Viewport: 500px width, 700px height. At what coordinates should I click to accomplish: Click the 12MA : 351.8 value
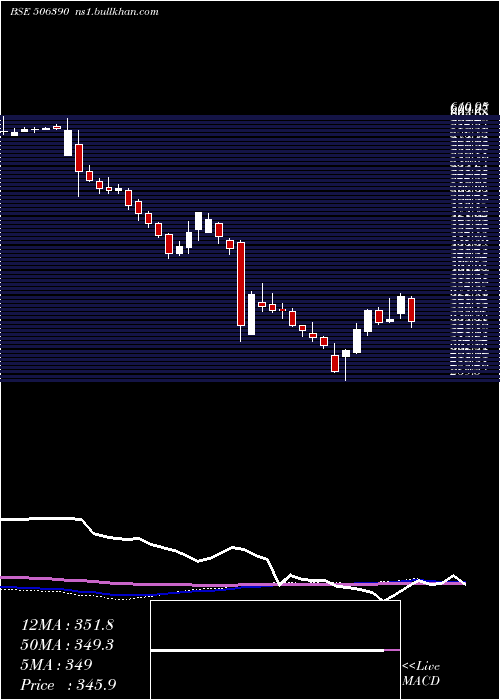67,625
